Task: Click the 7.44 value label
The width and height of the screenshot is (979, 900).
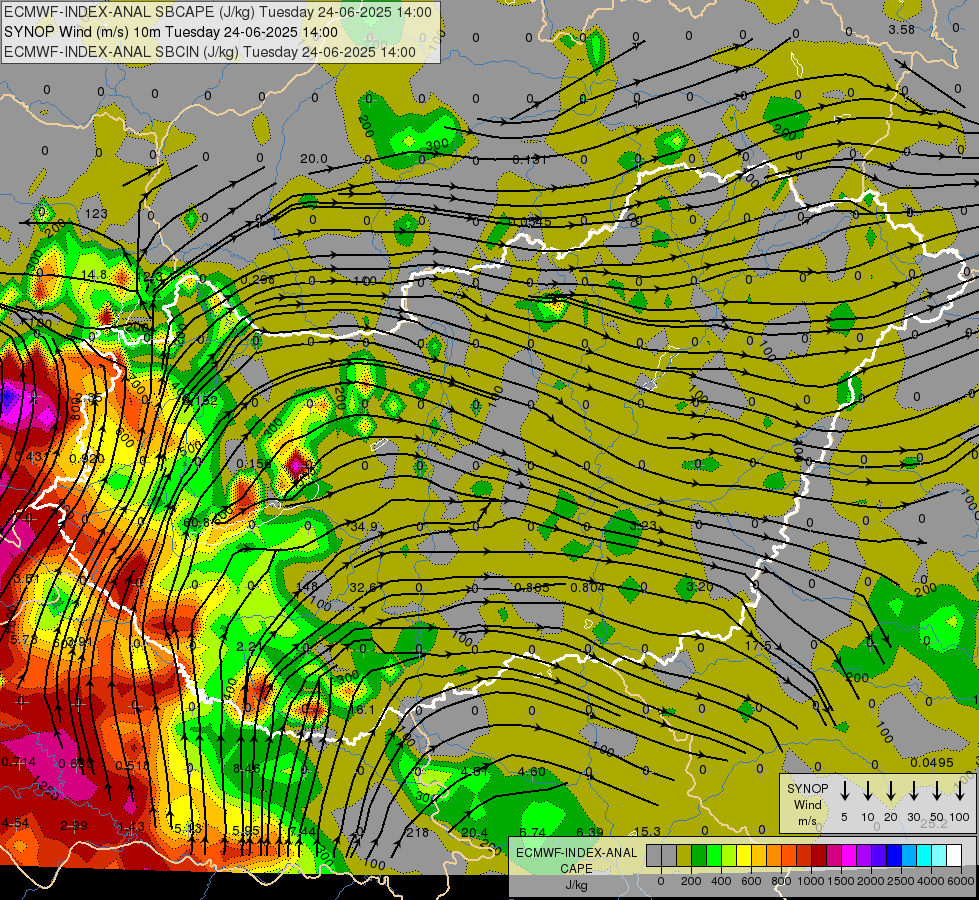Action: [303, 831]
